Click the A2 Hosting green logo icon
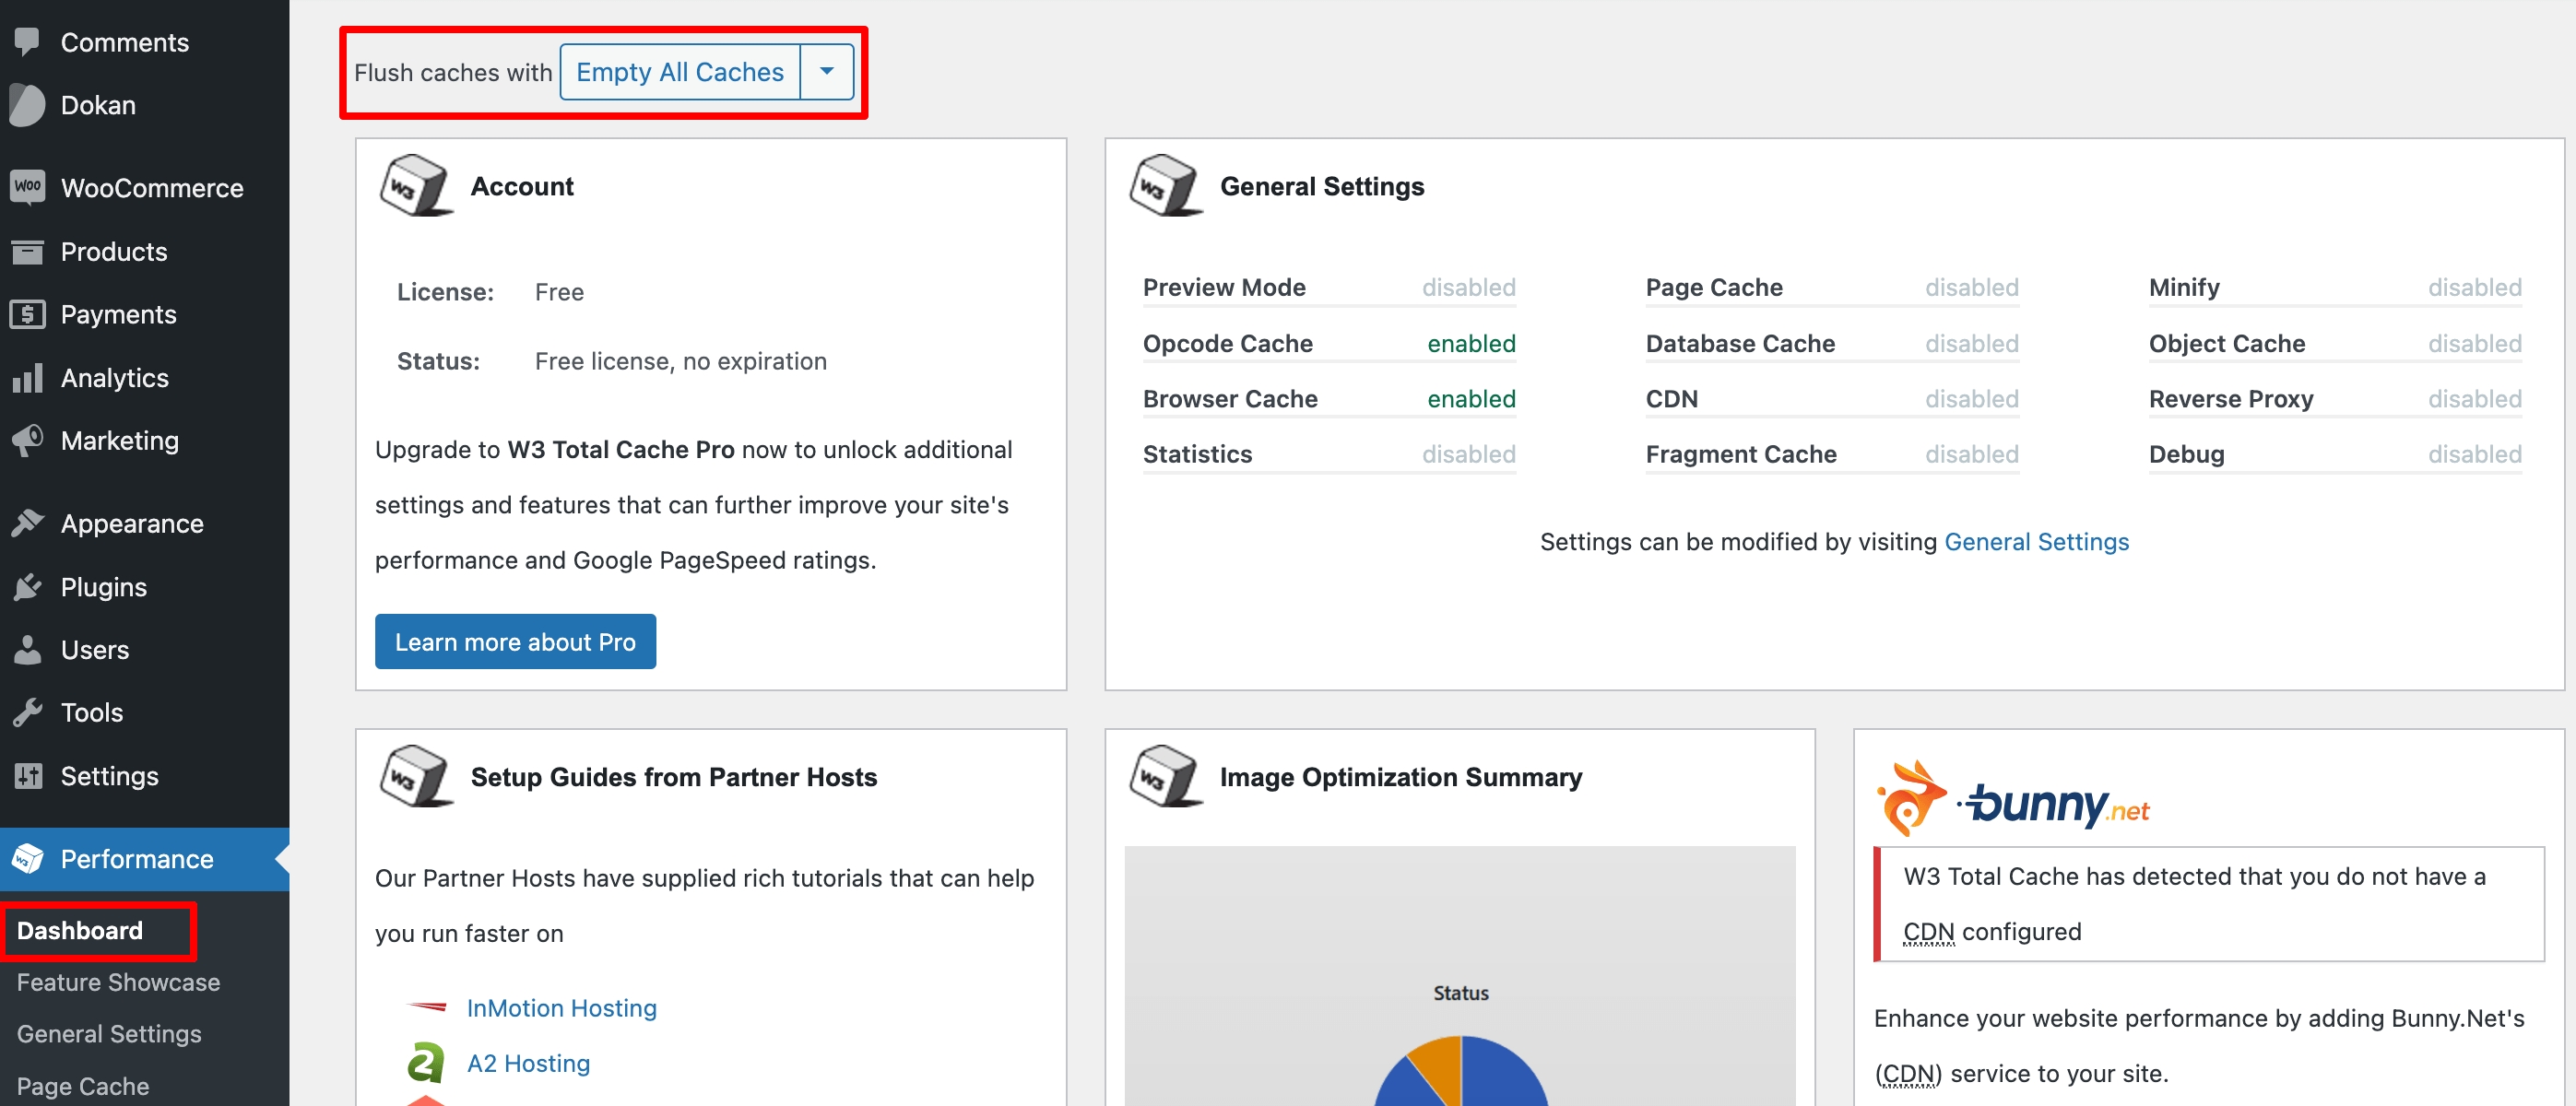 point(425,1063)
